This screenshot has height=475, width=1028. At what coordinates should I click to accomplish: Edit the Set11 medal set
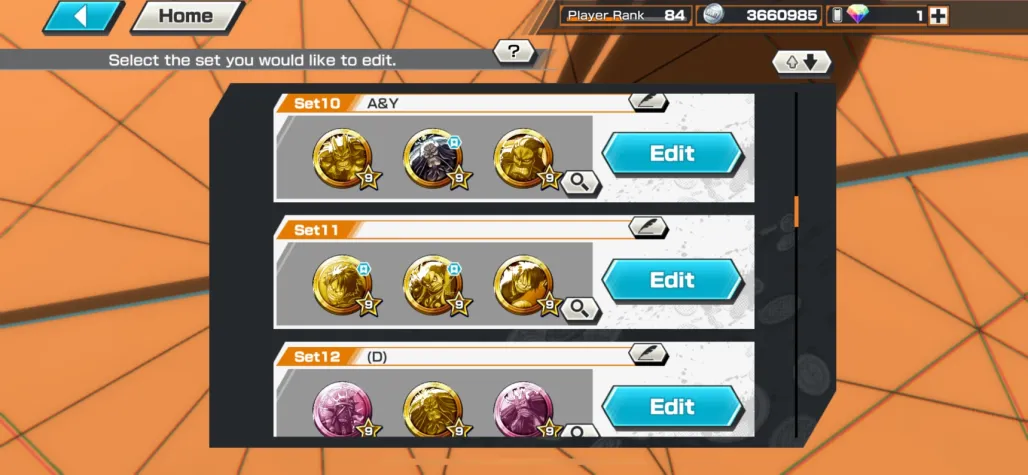pos(673,280)
